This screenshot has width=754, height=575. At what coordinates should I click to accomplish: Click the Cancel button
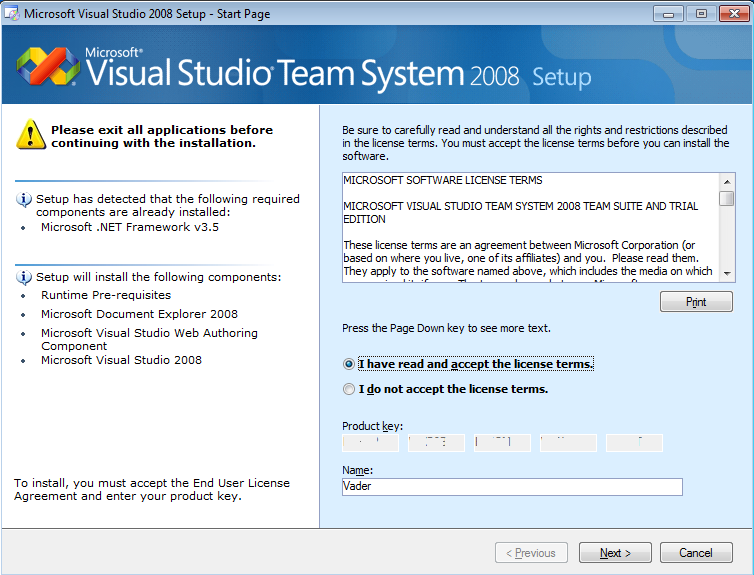pyautogui.click(x=696, y=552)
